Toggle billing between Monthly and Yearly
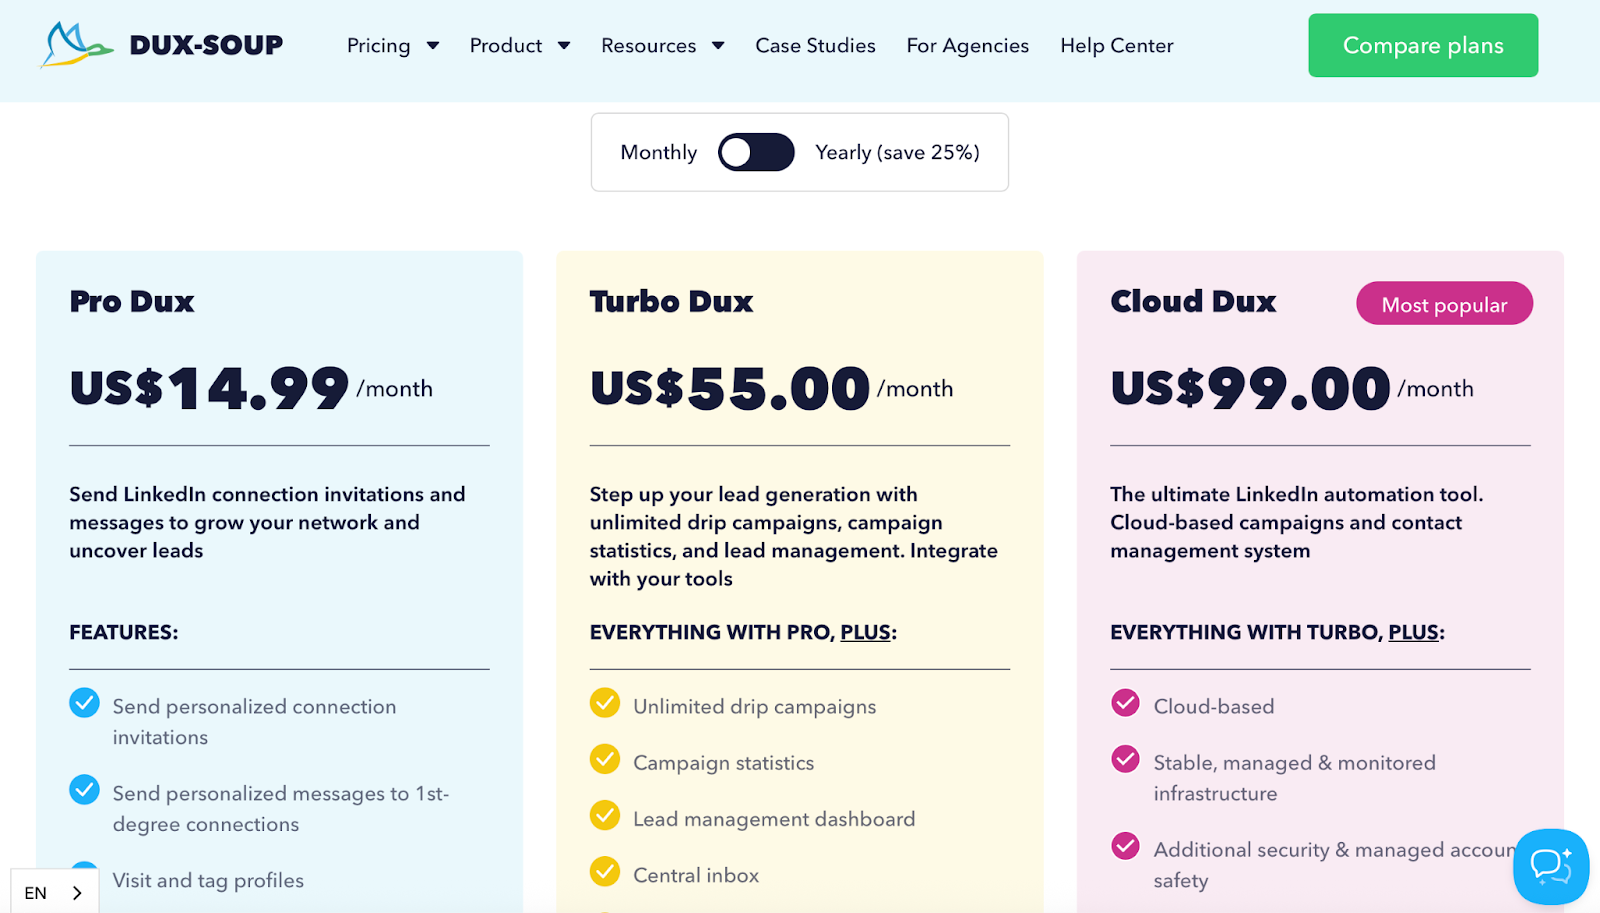Screen dimensions: 1600x913 click(756, 152)
